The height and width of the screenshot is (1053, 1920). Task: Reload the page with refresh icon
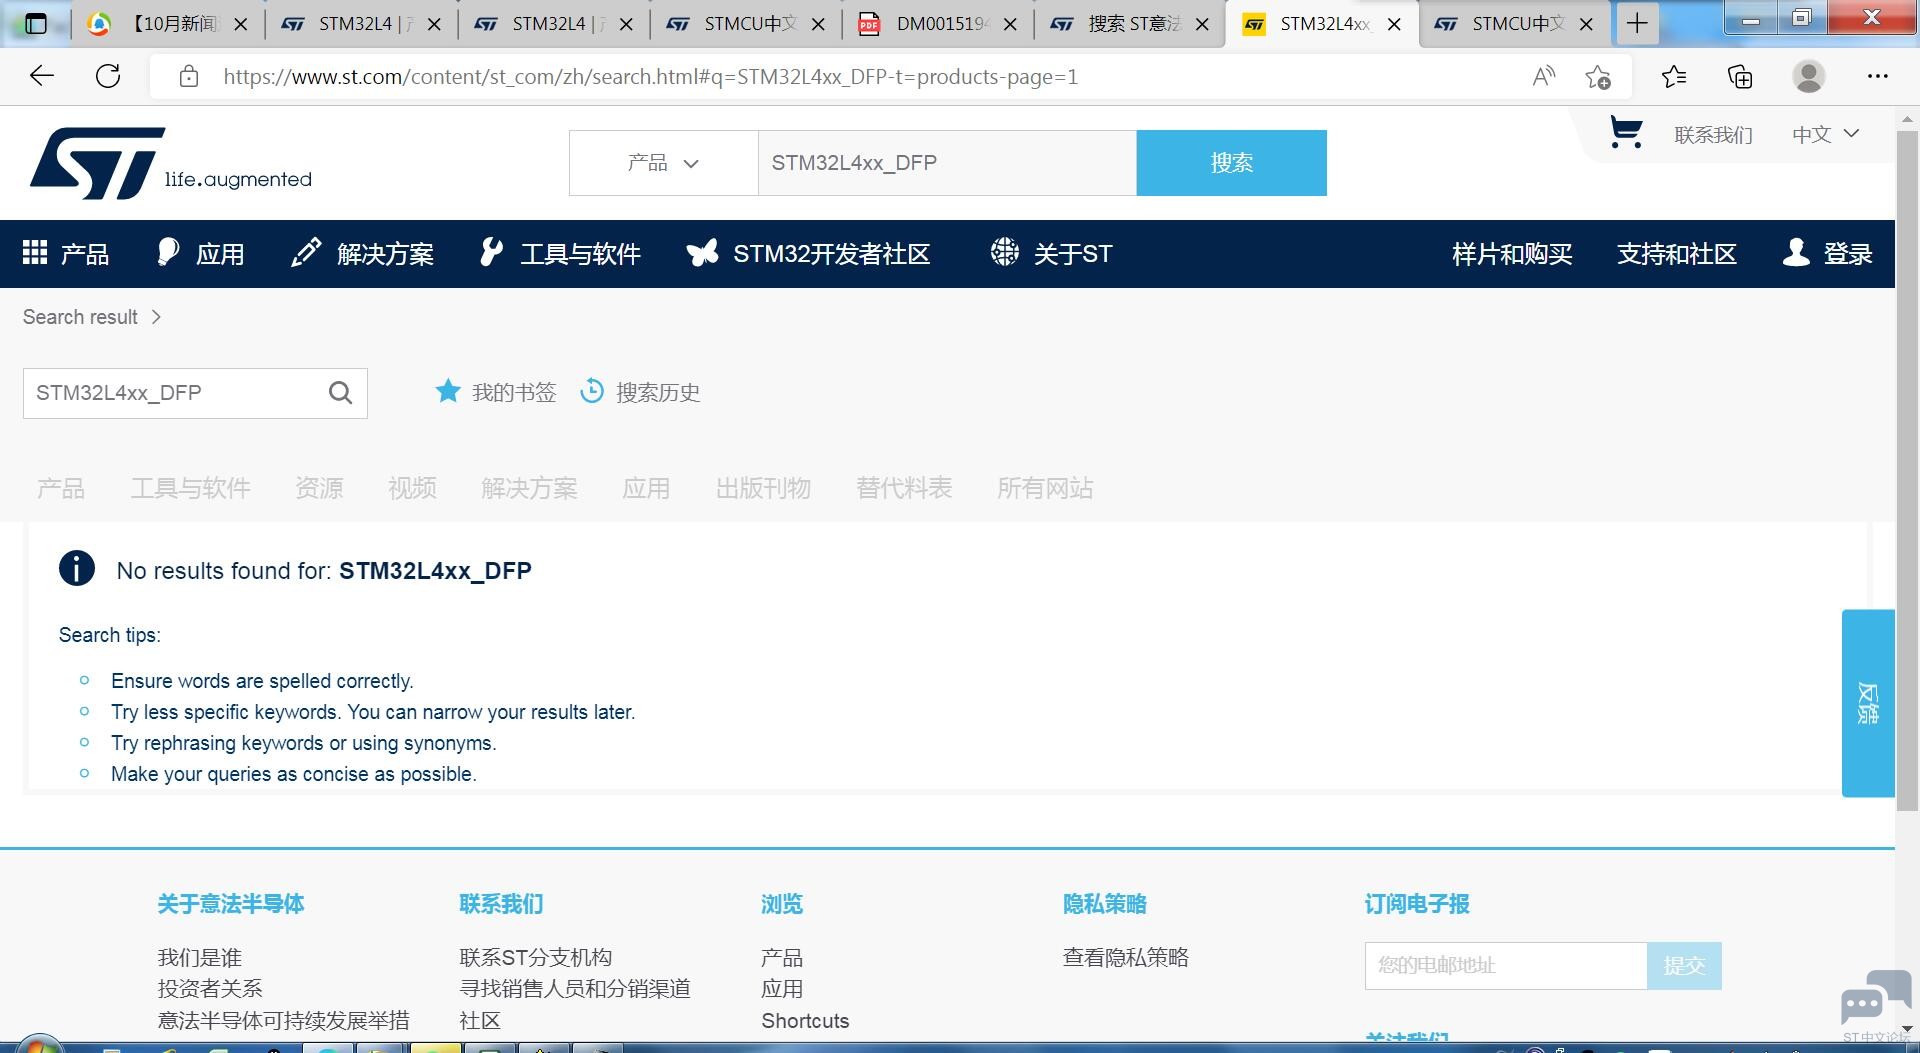(108, 76)
